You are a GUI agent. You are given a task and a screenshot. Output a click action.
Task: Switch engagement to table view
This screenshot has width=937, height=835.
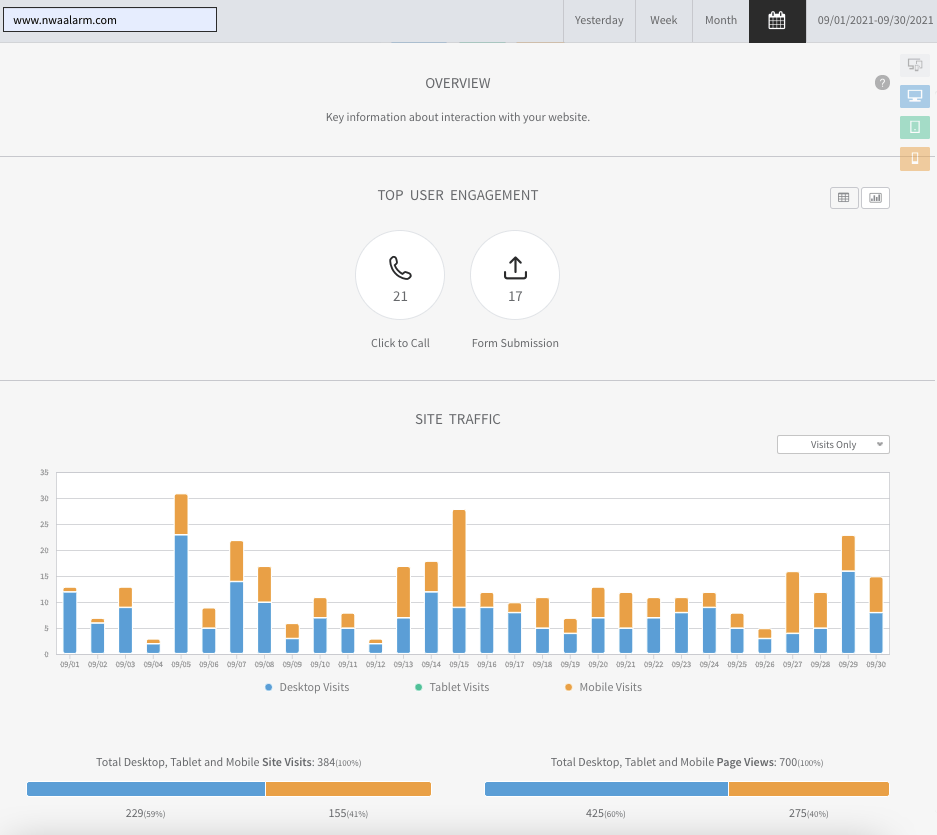point(844,198)
